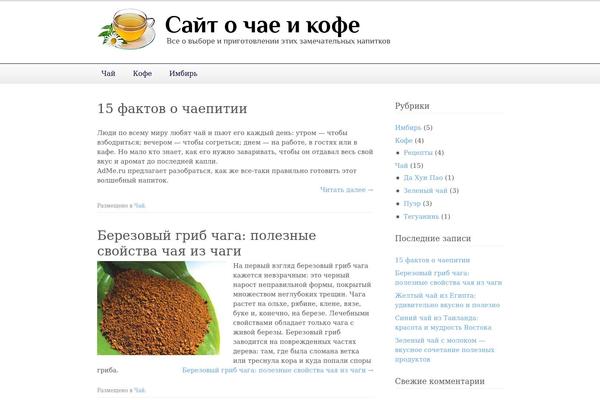The image size is (600, 400).
Task: Click the 'Чай' category under first post
Action: pyautogui.click(x=140, y=206)
